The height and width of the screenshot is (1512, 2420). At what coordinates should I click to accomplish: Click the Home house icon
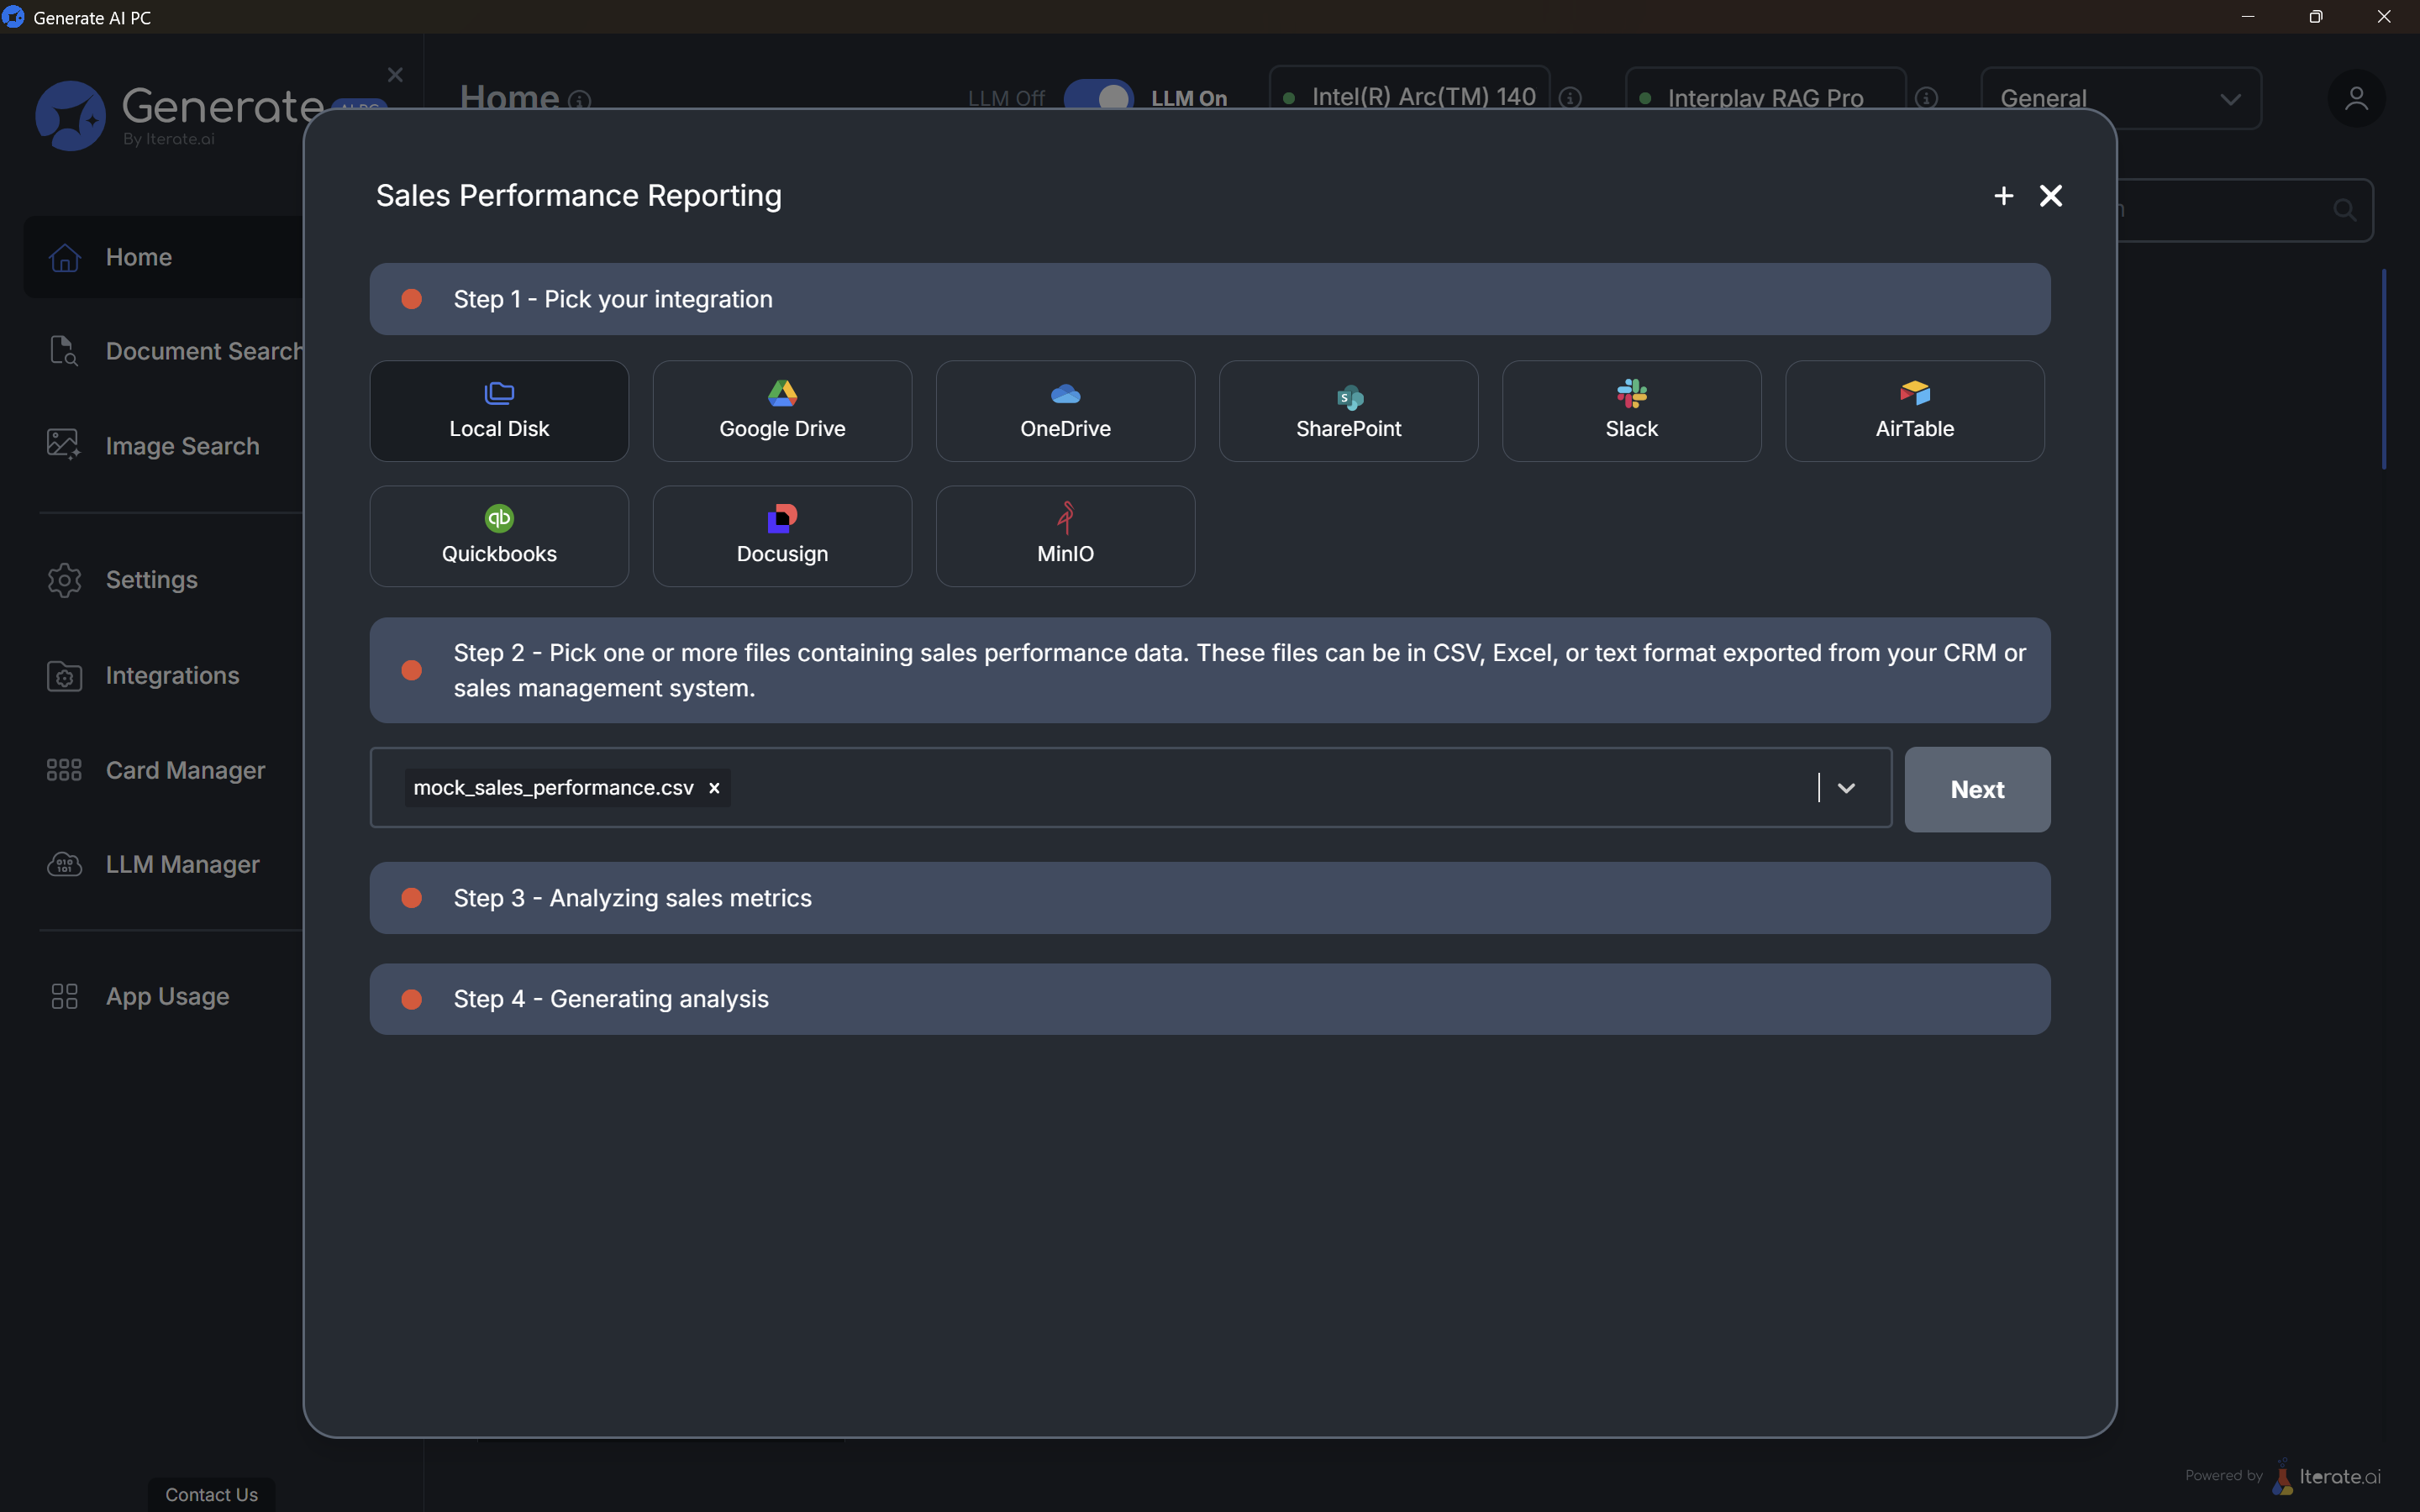(x=64, y=258)
